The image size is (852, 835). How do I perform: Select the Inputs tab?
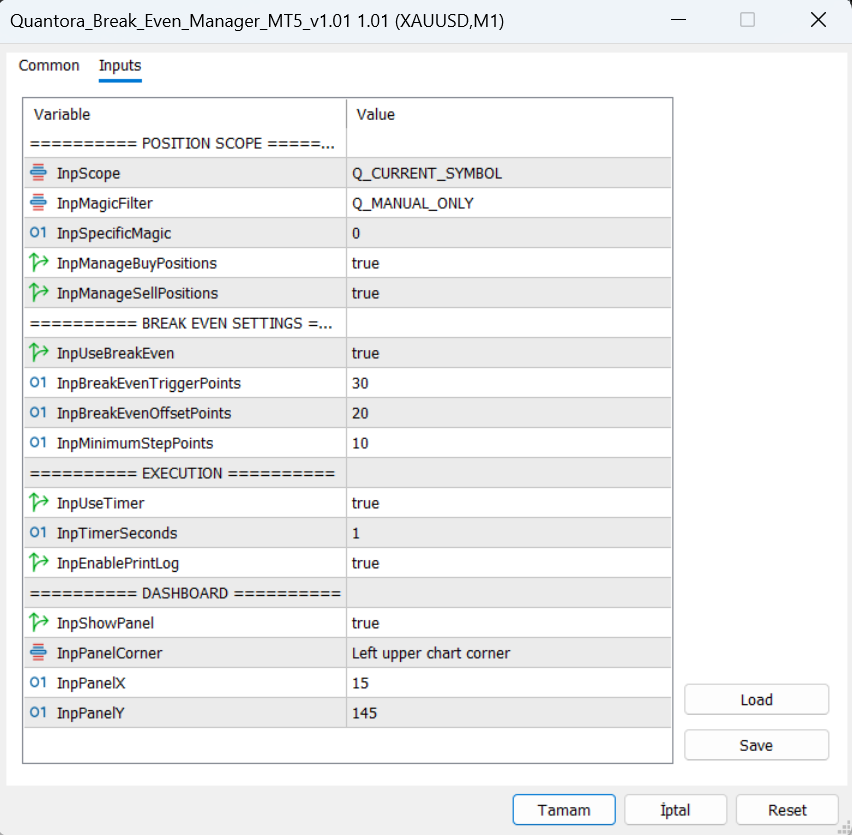coord(120,66)
